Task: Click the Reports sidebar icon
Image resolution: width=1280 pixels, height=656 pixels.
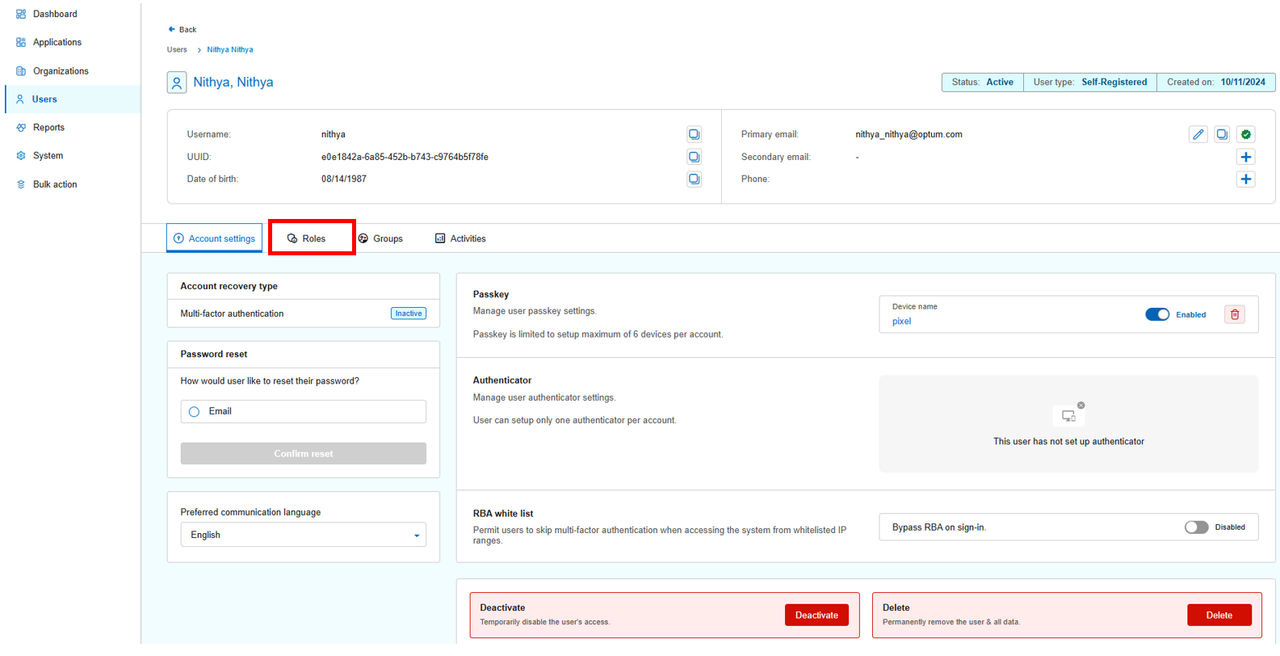Action: pos(21,127)
